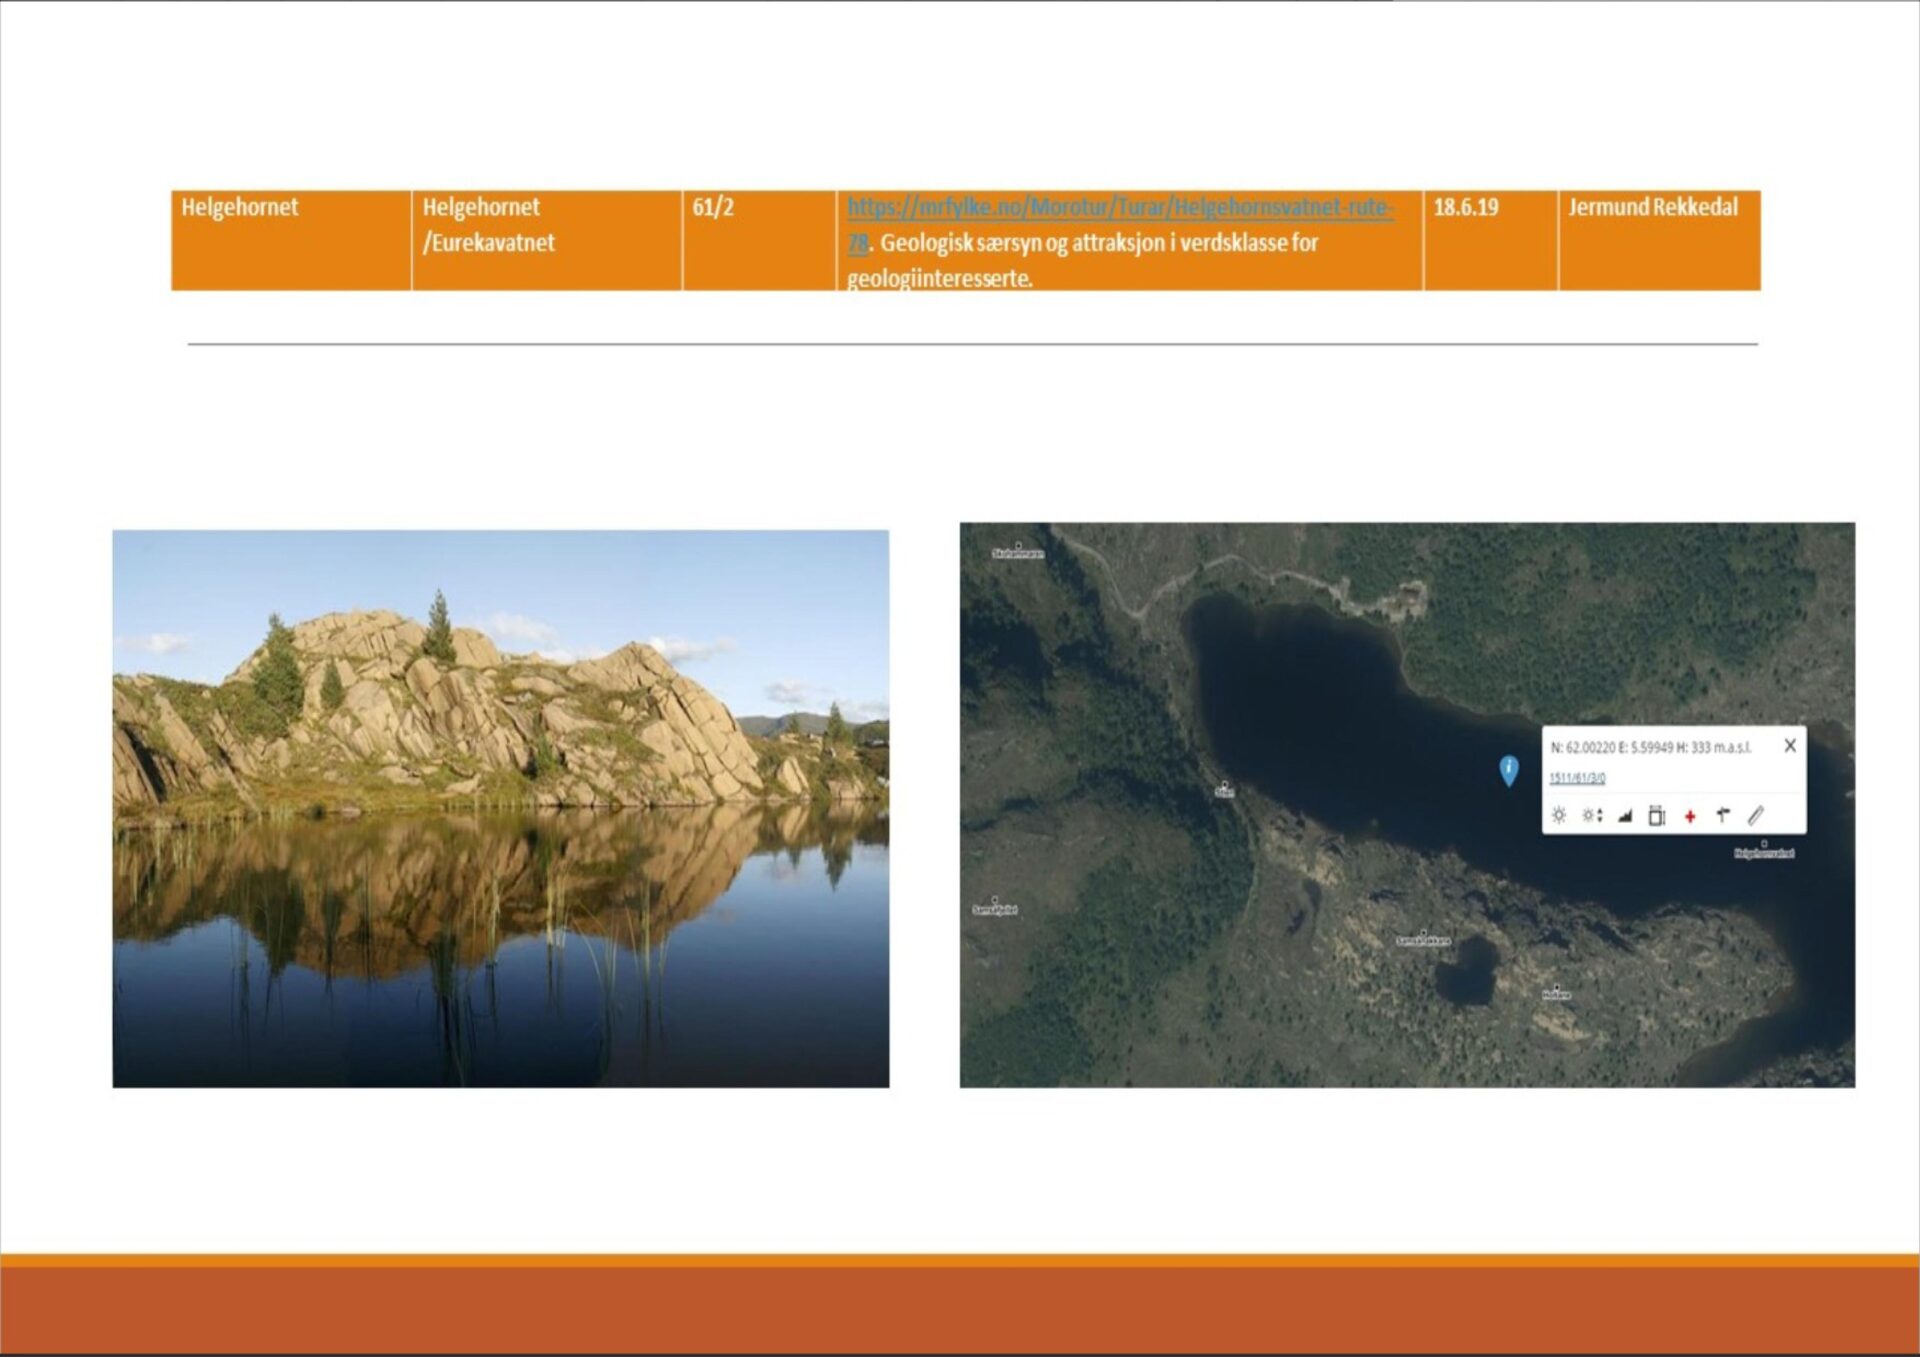
Task: Open the mrfylke.no Helgehornsvatnet hyperlink
Action: pos(1119,208)
